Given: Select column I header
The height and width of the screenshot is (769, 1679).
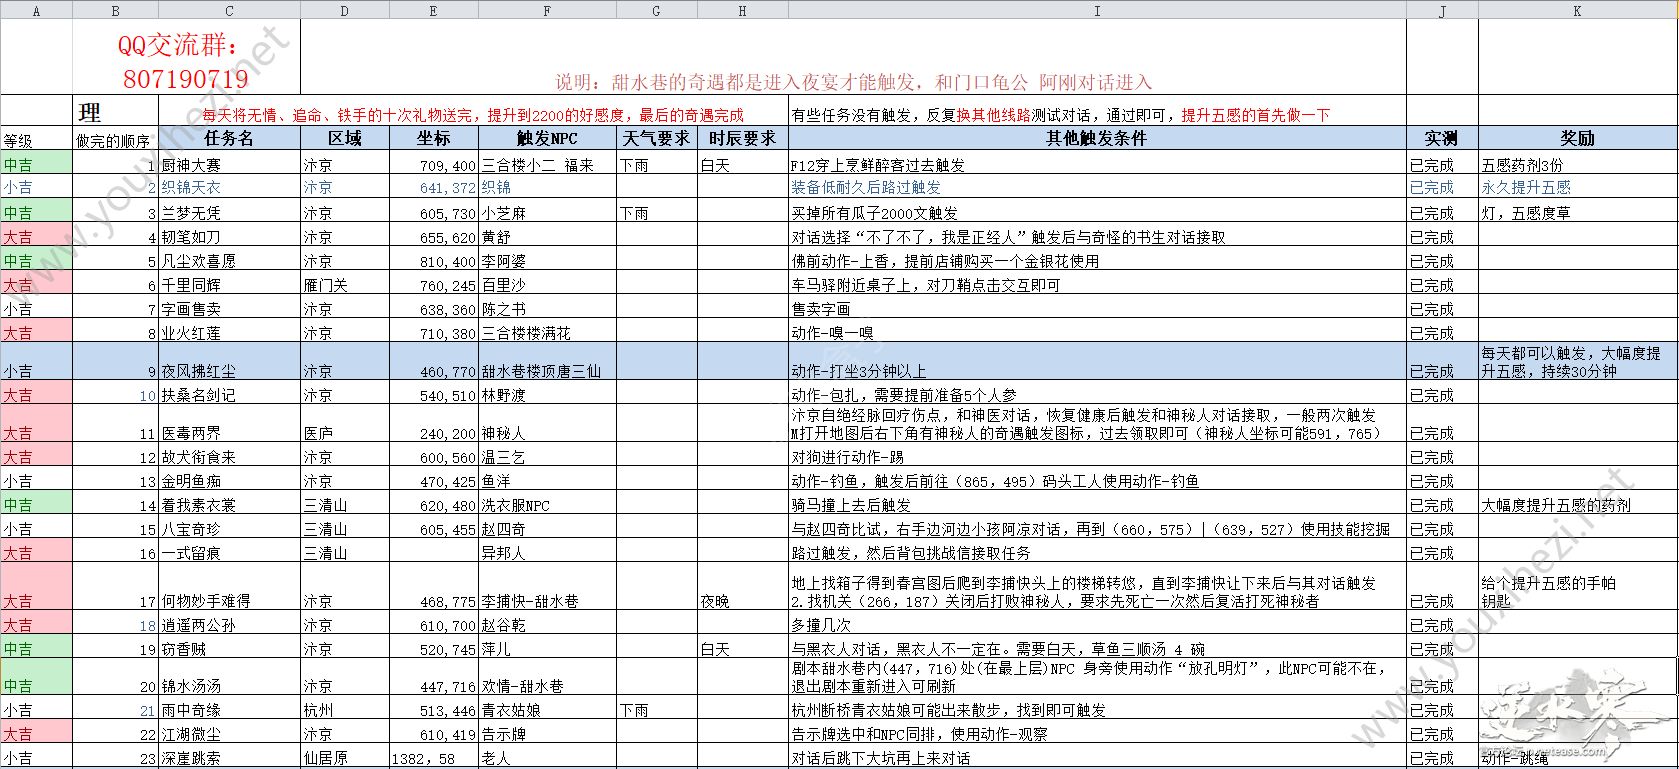Looking at the screenshot, I should coord(1097,10).
